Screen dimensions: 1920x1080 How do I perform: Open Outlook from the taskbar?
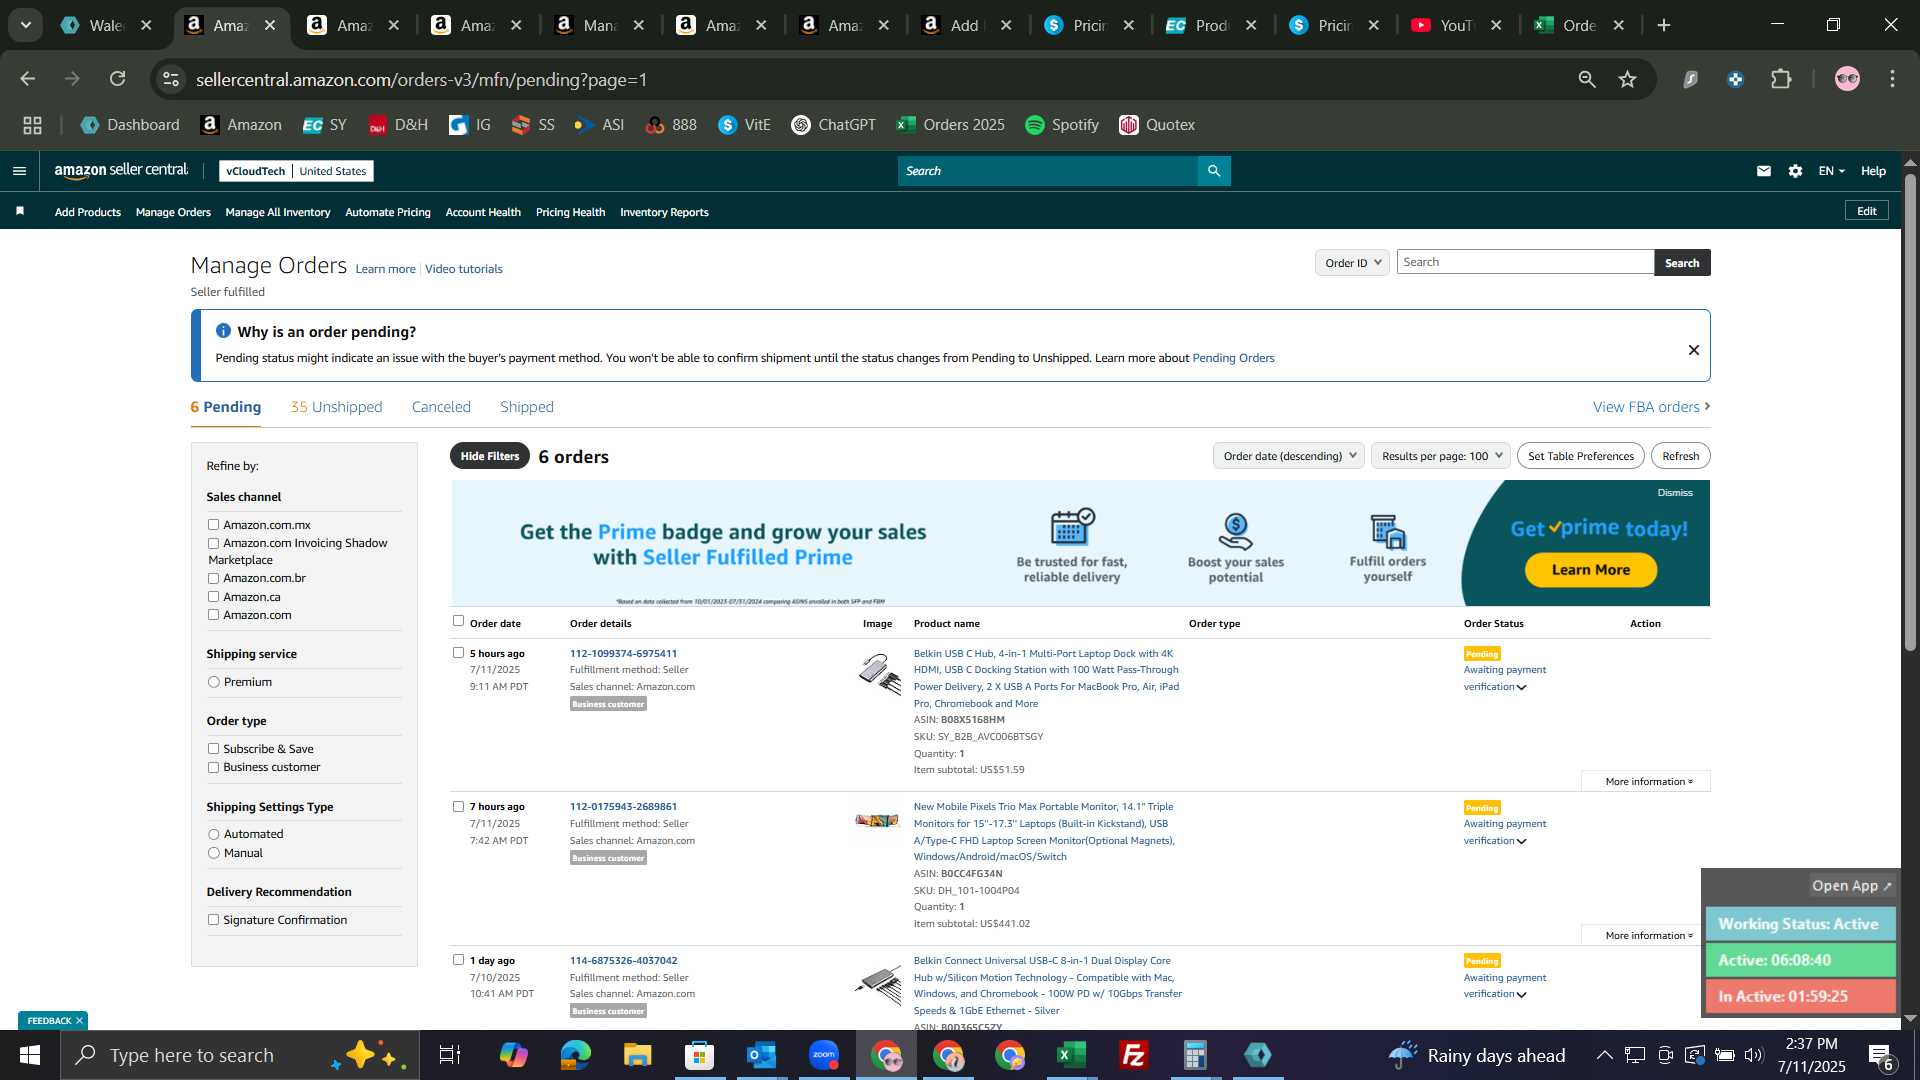(x=762, y=1055)
